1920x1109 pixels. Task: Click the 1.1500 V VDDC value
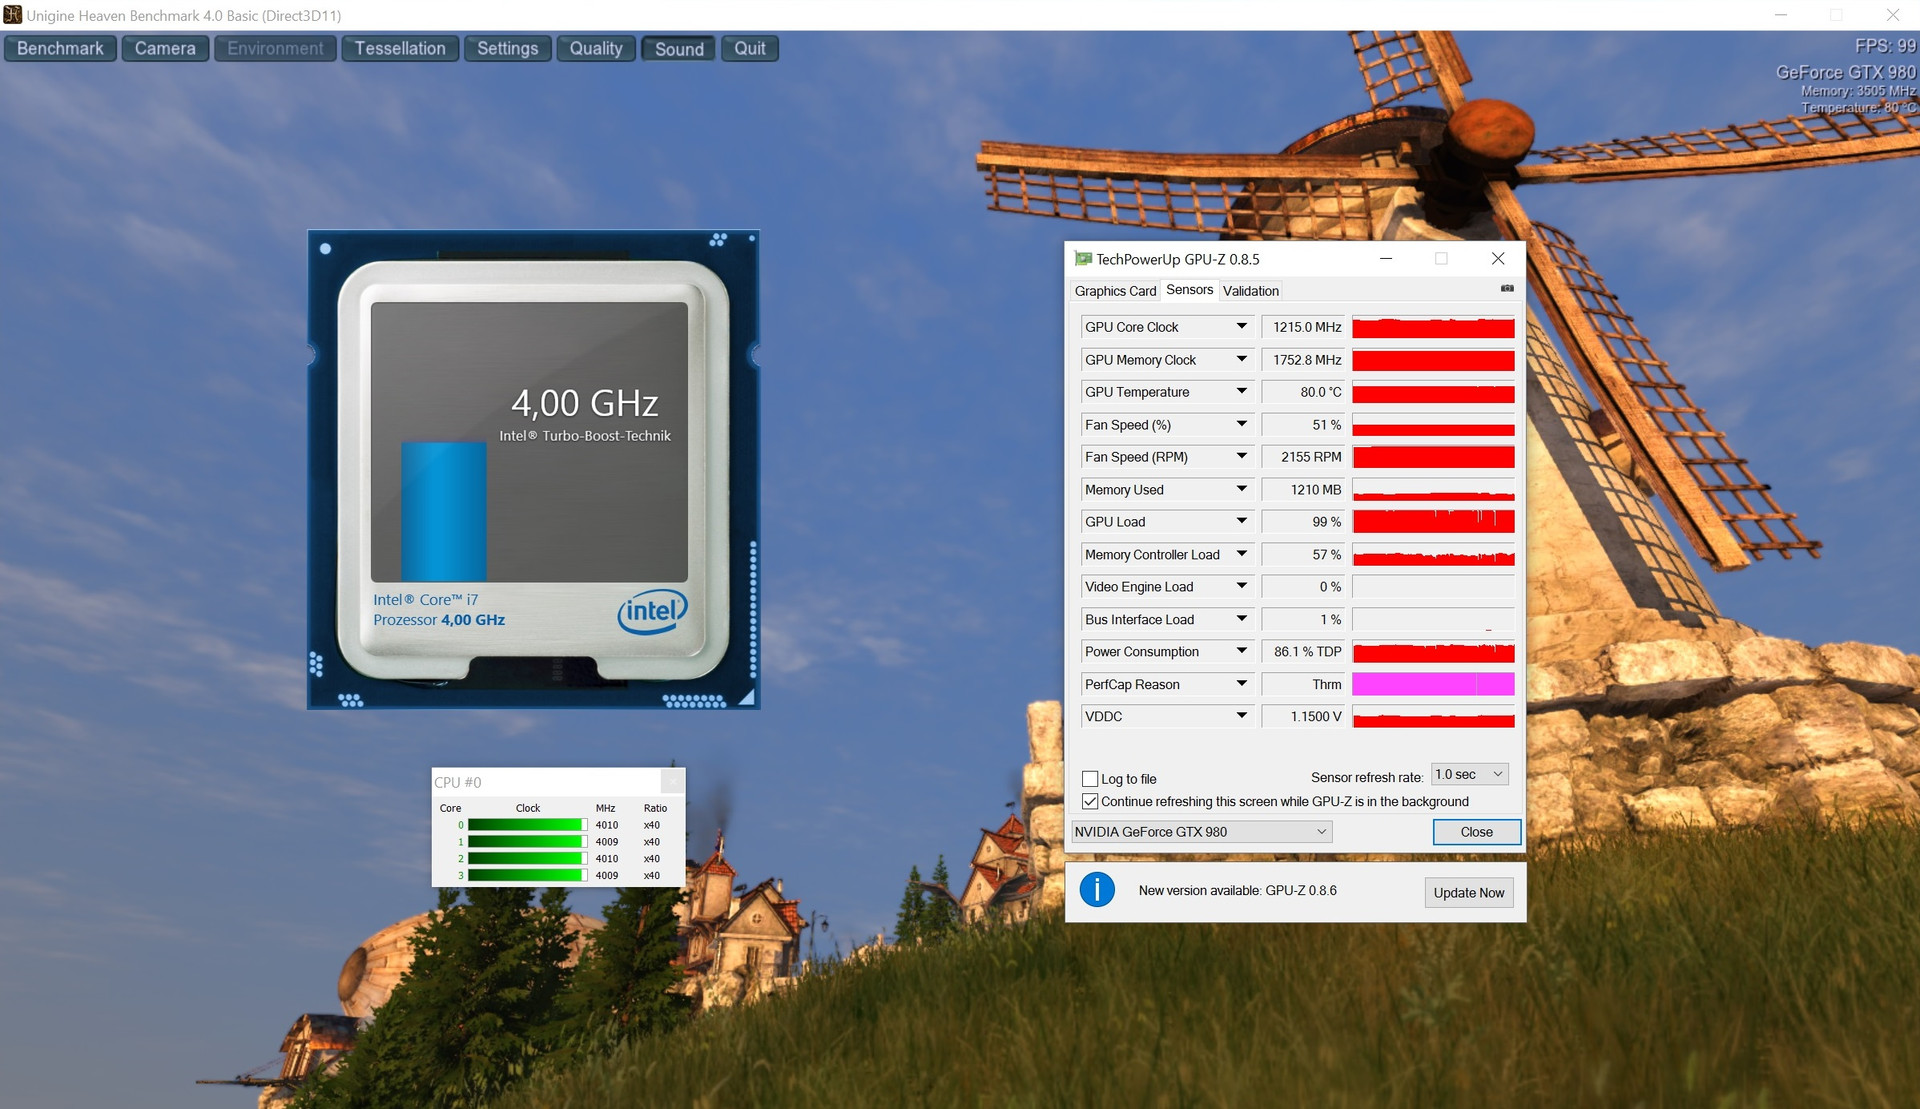[x=1306, y=716]
